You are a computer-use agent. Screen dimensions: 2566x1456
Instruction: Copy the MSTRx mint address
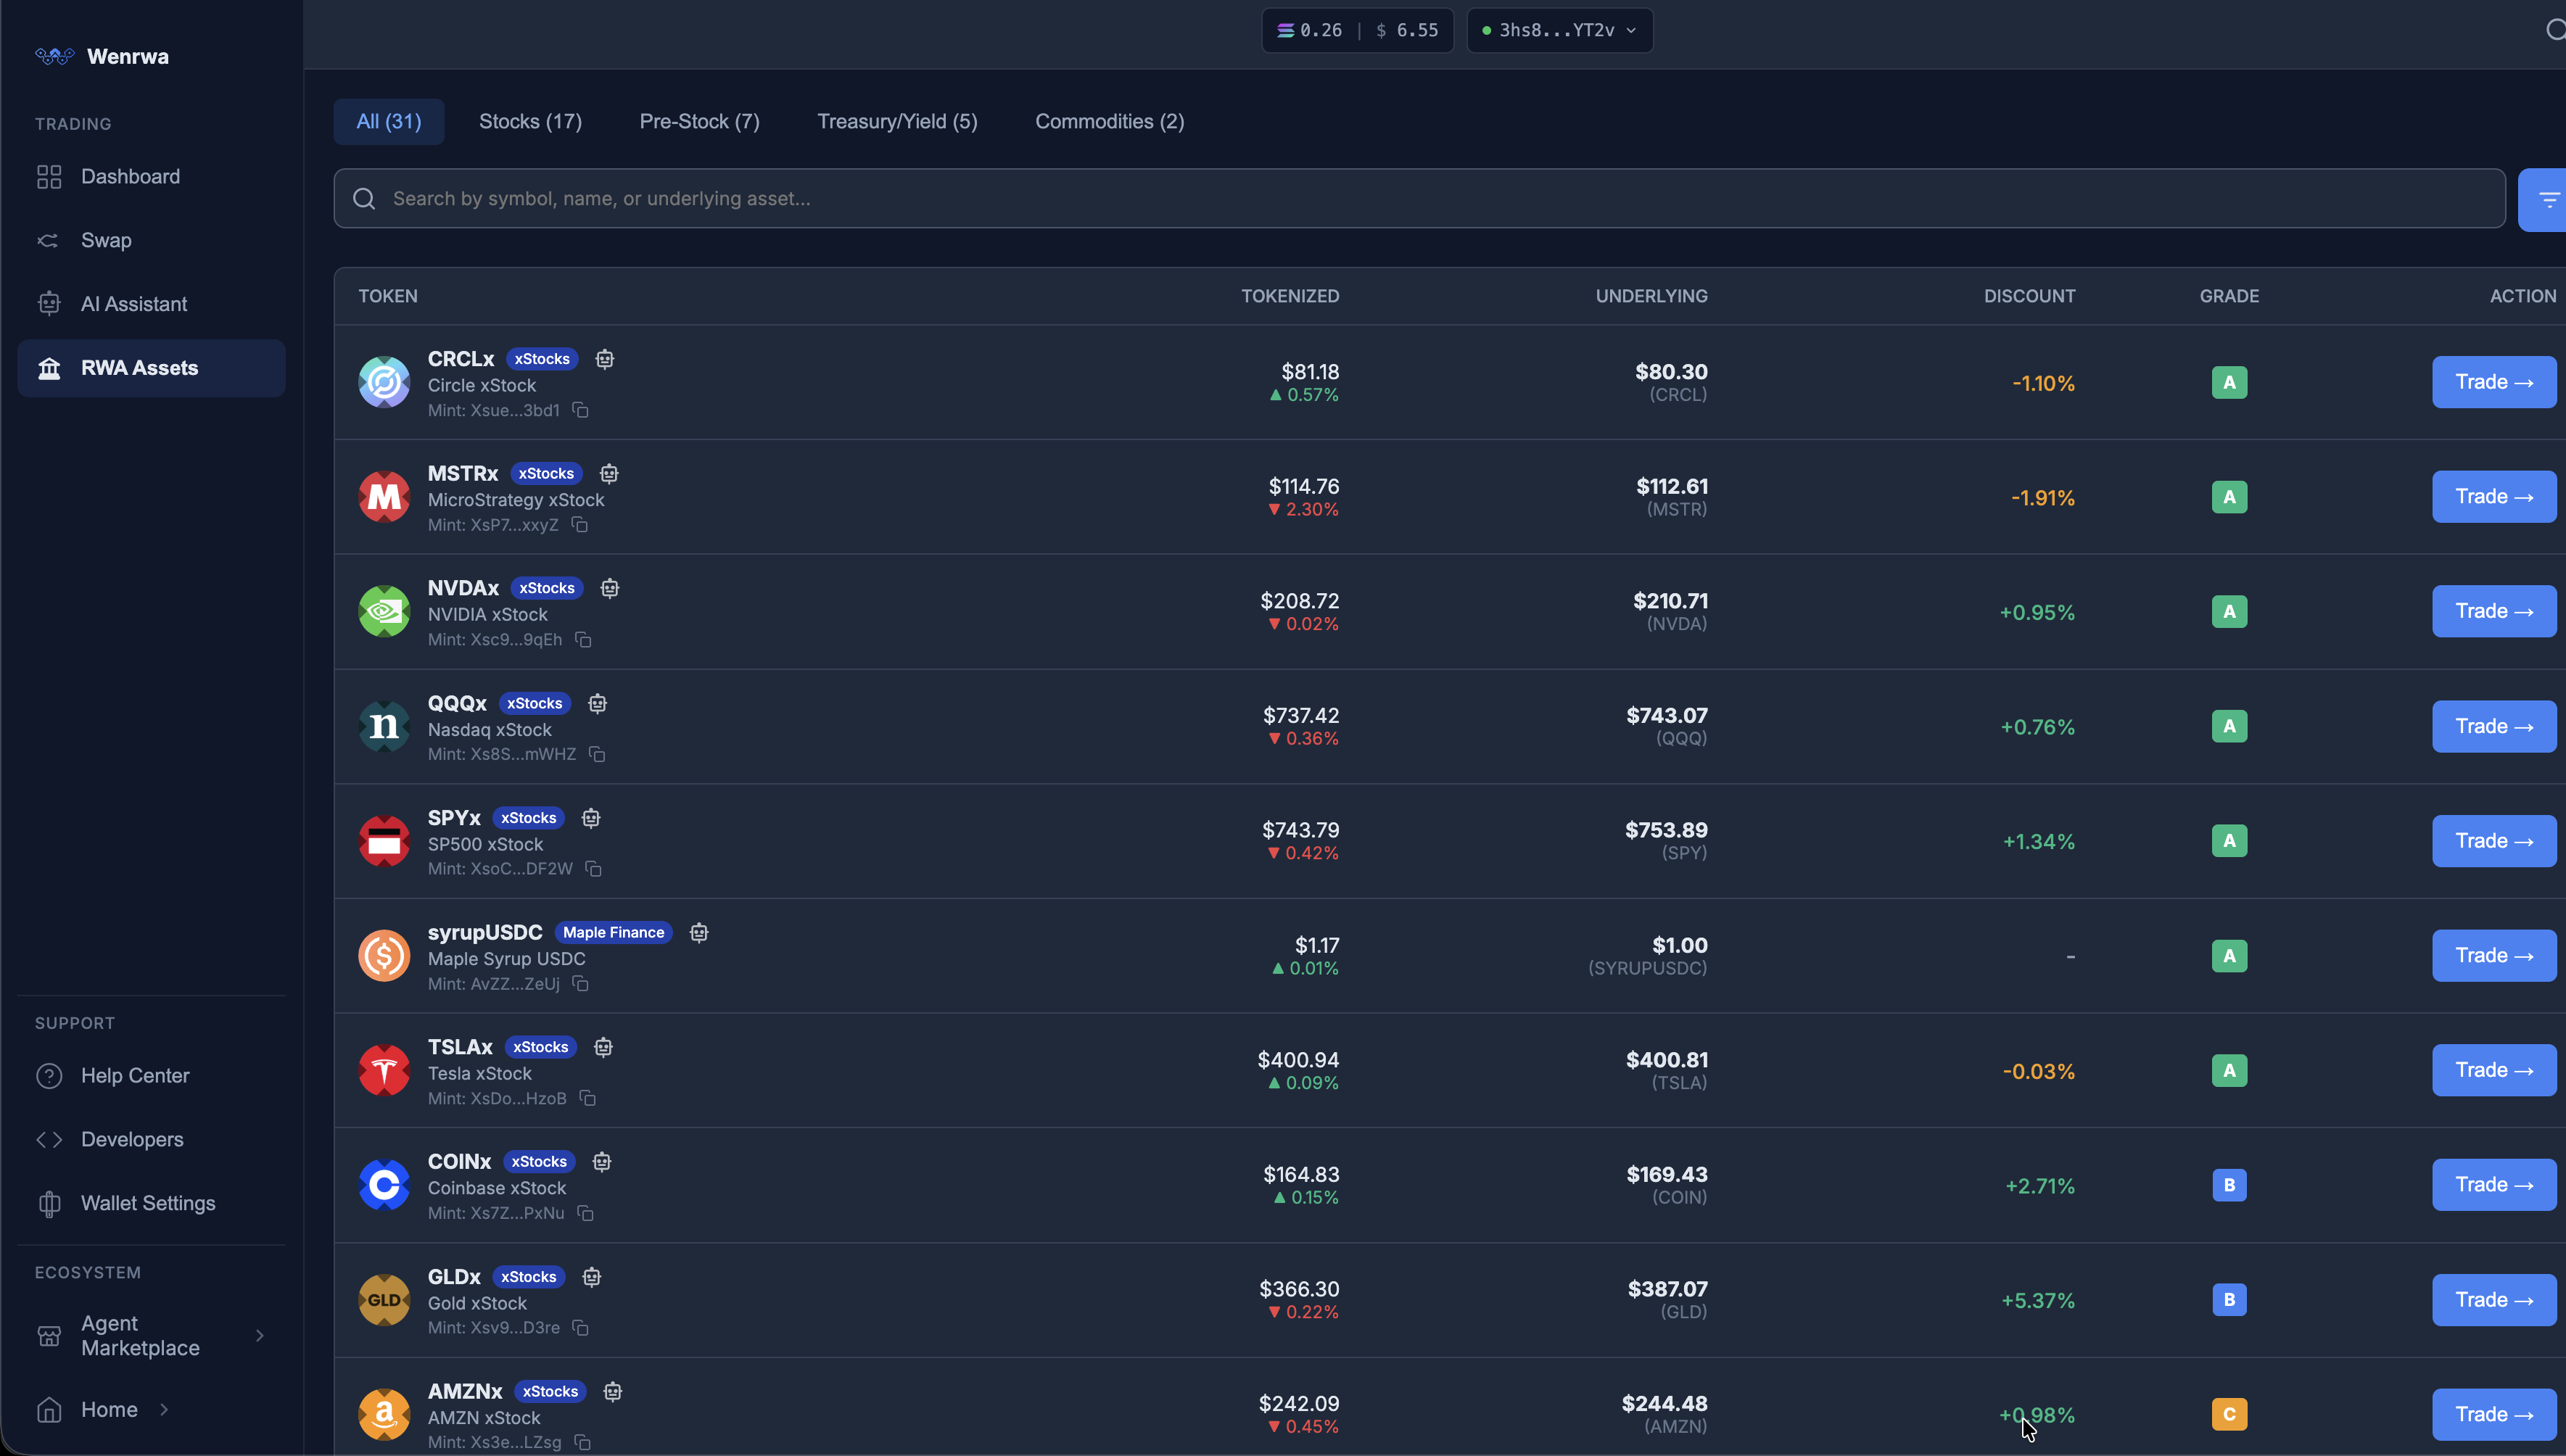pos(579,525)
